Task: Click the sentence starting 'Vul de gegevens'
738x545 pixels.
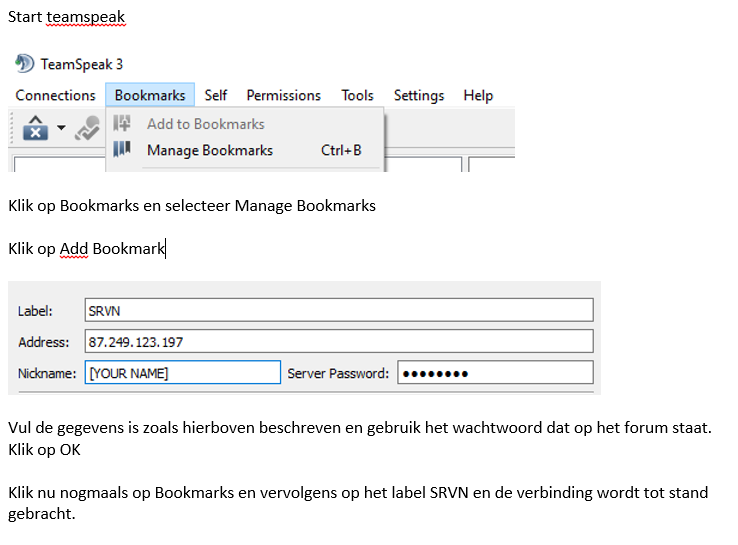Action: [x=360, y=428]
